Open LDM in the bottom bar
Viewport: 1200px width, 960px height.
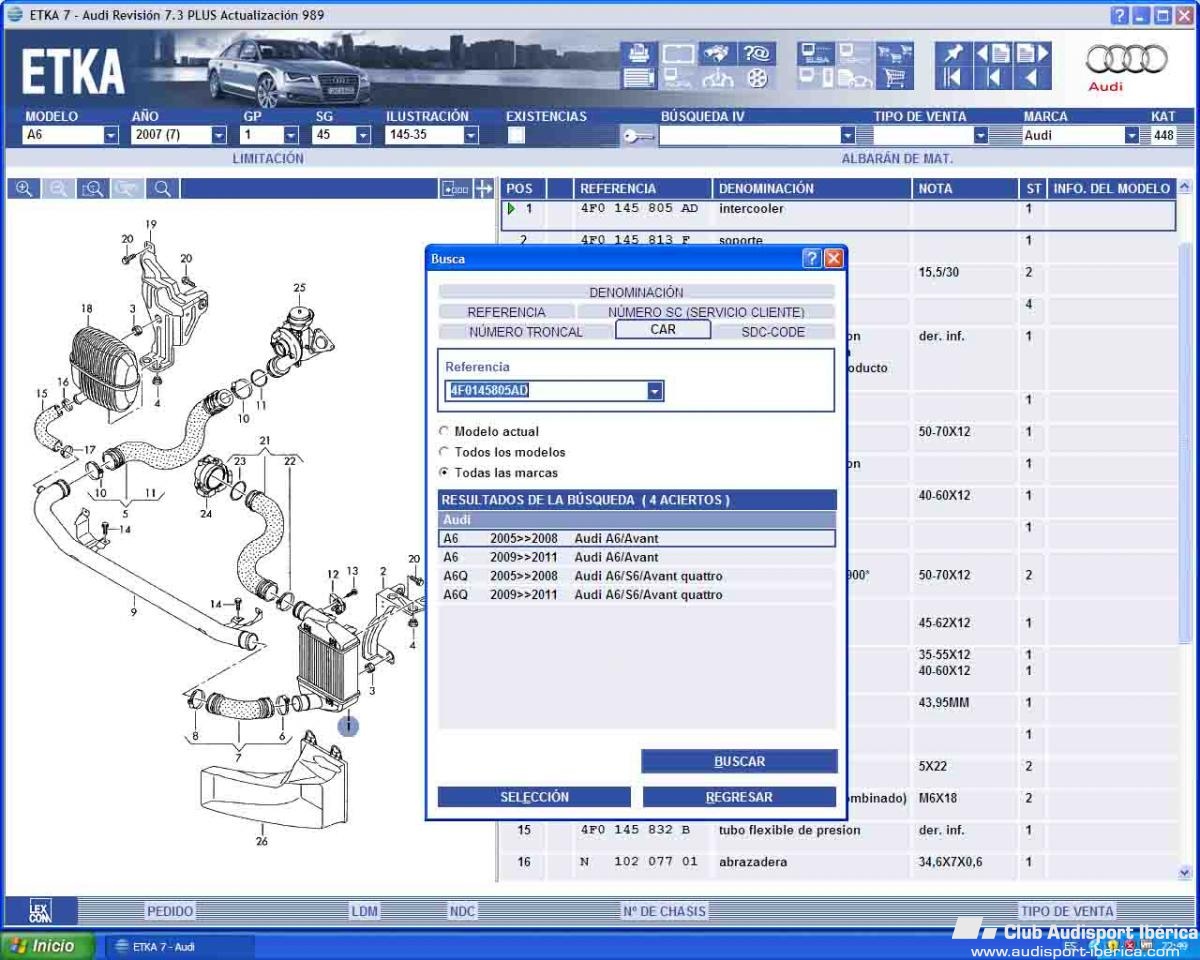[x=364, y=911]
